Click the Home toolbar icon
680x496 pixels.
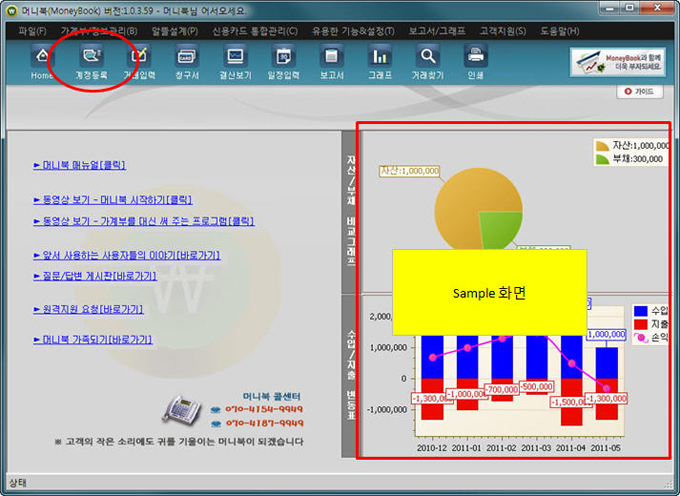click(43, 62)
